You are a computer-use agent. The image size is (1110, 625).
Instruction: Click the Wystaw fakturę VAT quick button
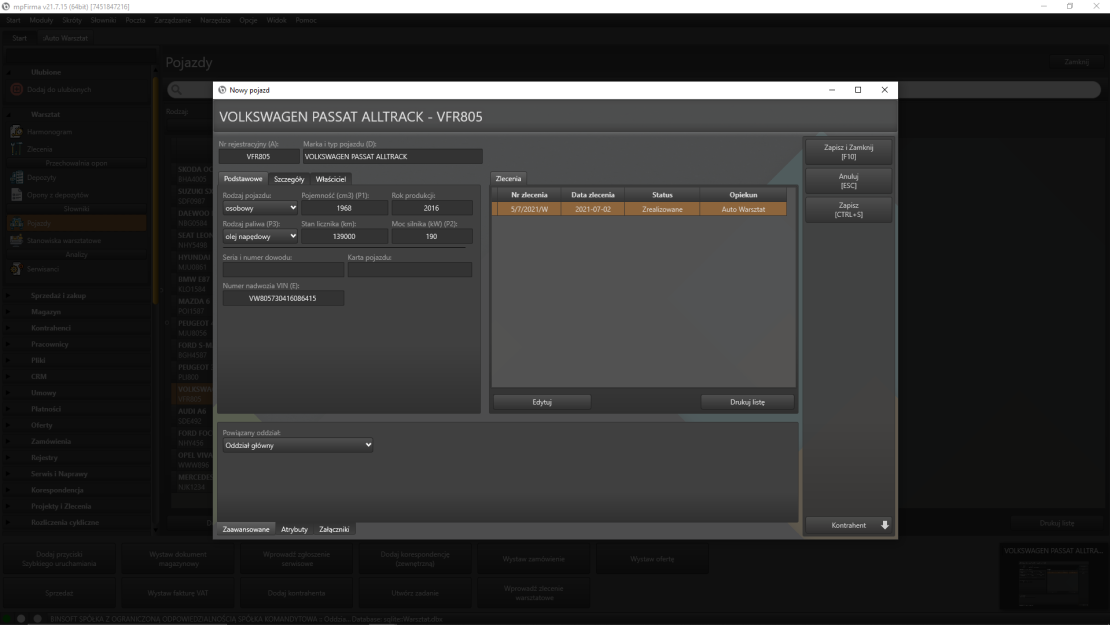click(x=178, y=593)
